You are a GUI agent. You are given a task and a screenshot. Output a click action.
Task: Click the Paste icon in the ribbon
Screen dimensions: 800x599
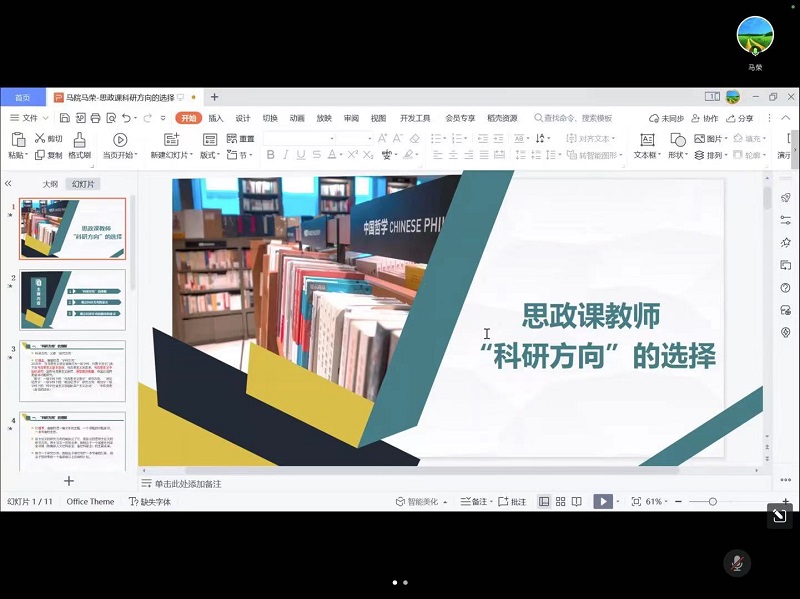17,141
